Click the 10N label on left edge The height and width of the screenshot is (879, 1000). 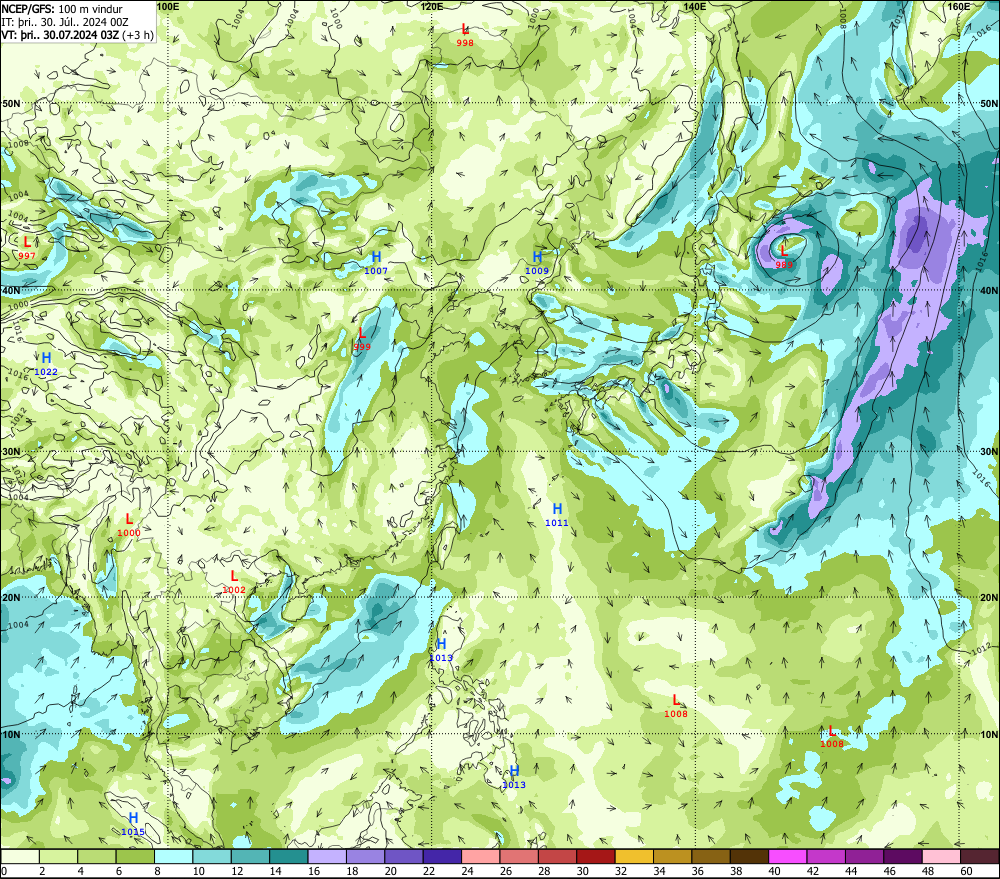coord(11,734)
